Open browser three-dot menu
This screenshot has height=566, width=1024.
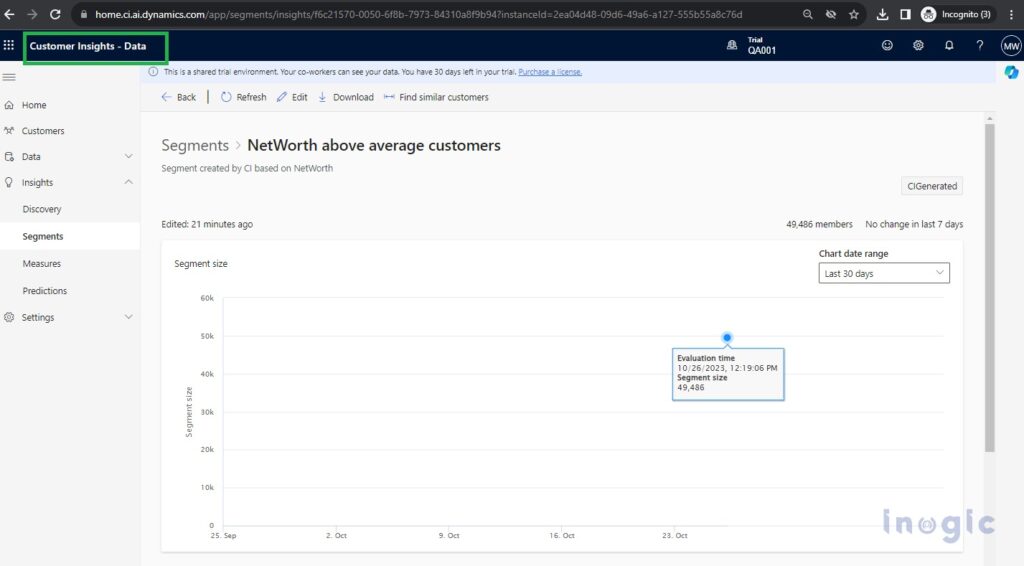point(1011,14)
